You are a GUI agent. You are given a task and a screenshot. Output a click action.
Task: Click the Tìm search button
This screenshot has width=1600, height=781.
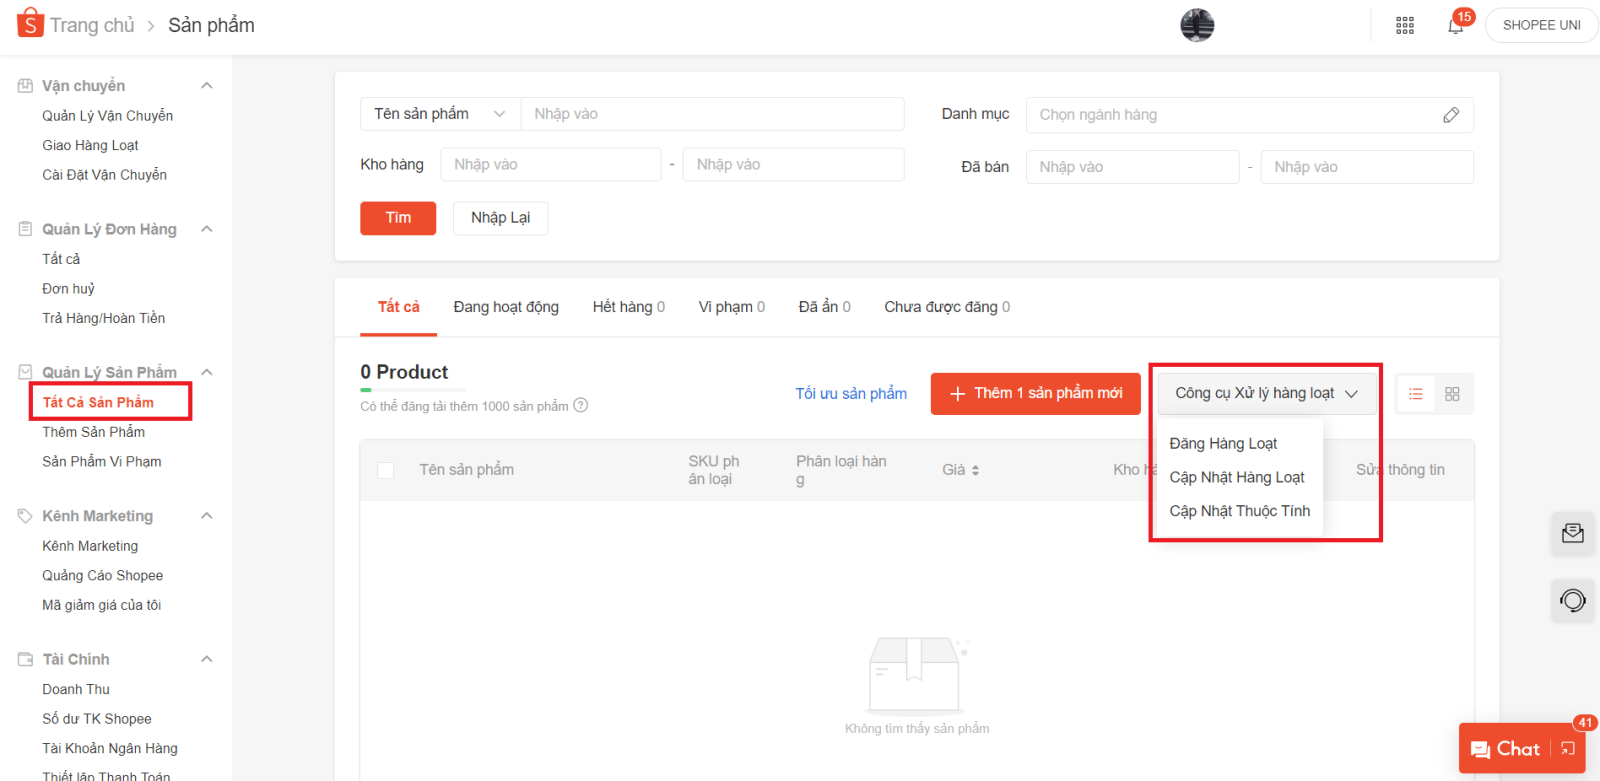398,218
